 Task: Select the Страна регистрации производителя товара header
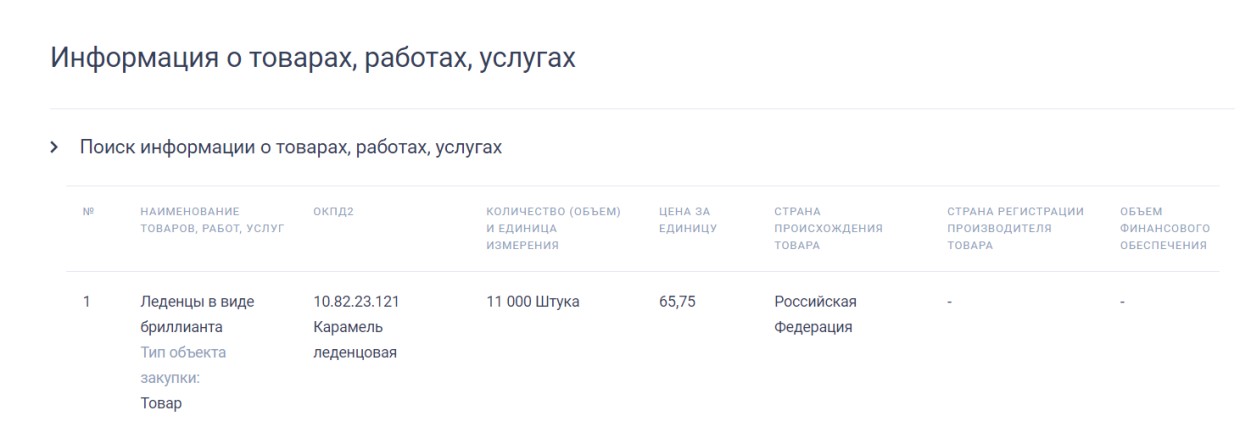1015,228
